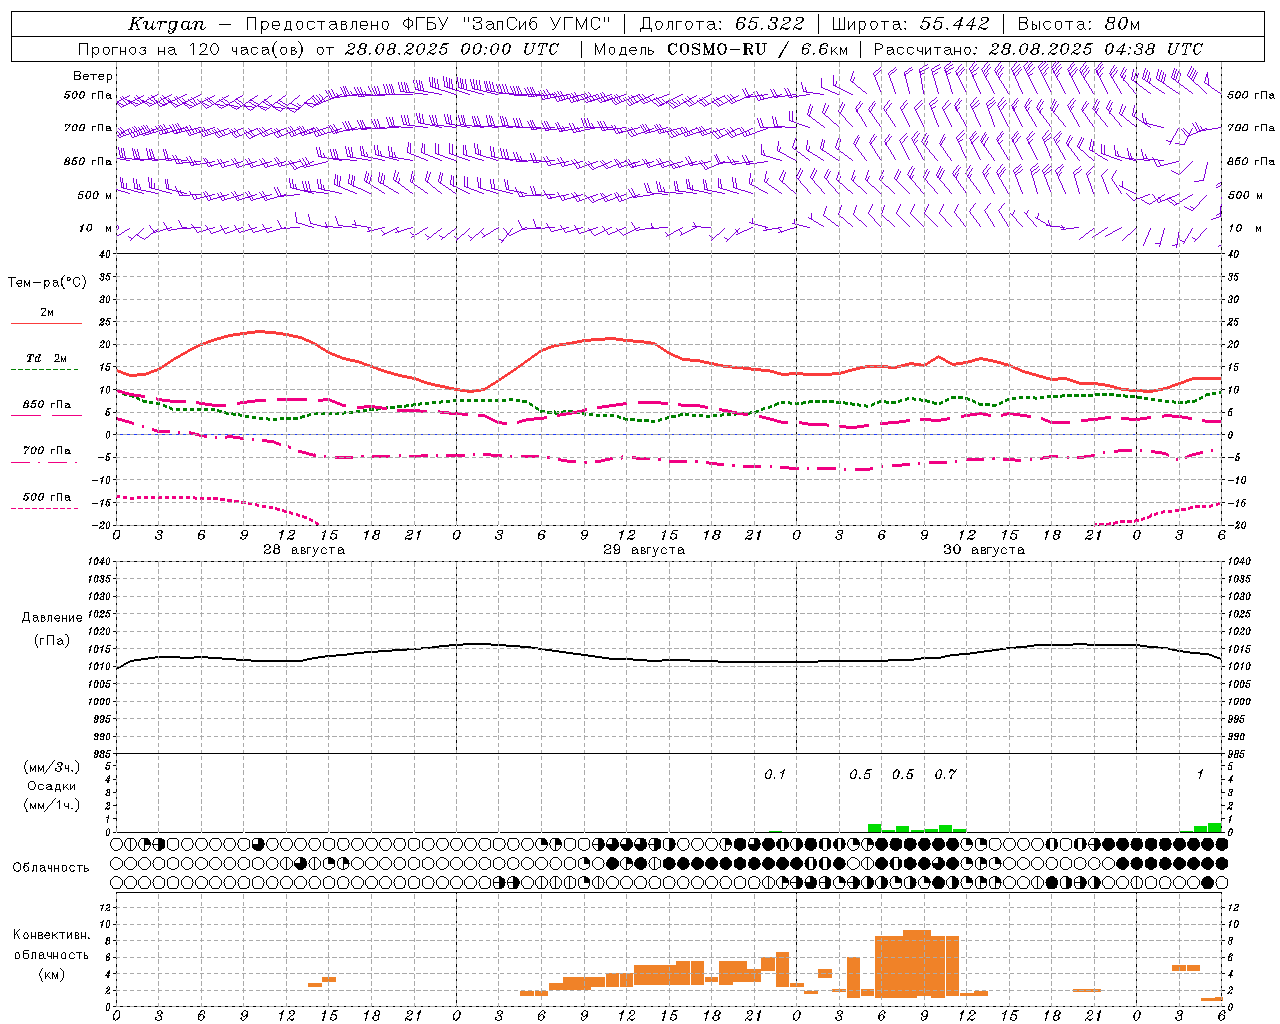This screenshot has height=1024, width=1280.
Task: Click the "Kurgan" station name in the header
Action: coord(167,24)
